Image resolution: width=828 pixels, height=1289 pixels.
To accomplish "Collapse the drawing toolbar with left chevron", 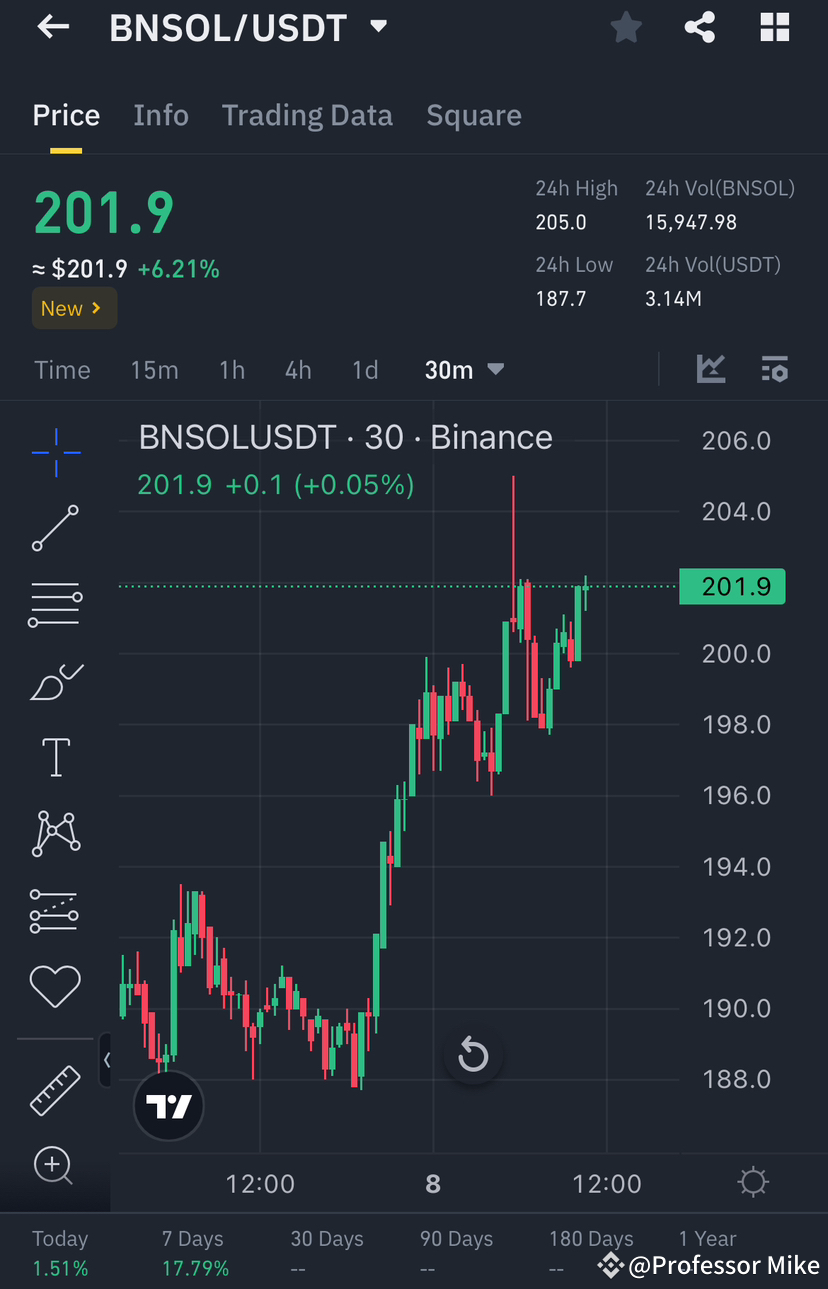I will click(x=108, y=1061).
